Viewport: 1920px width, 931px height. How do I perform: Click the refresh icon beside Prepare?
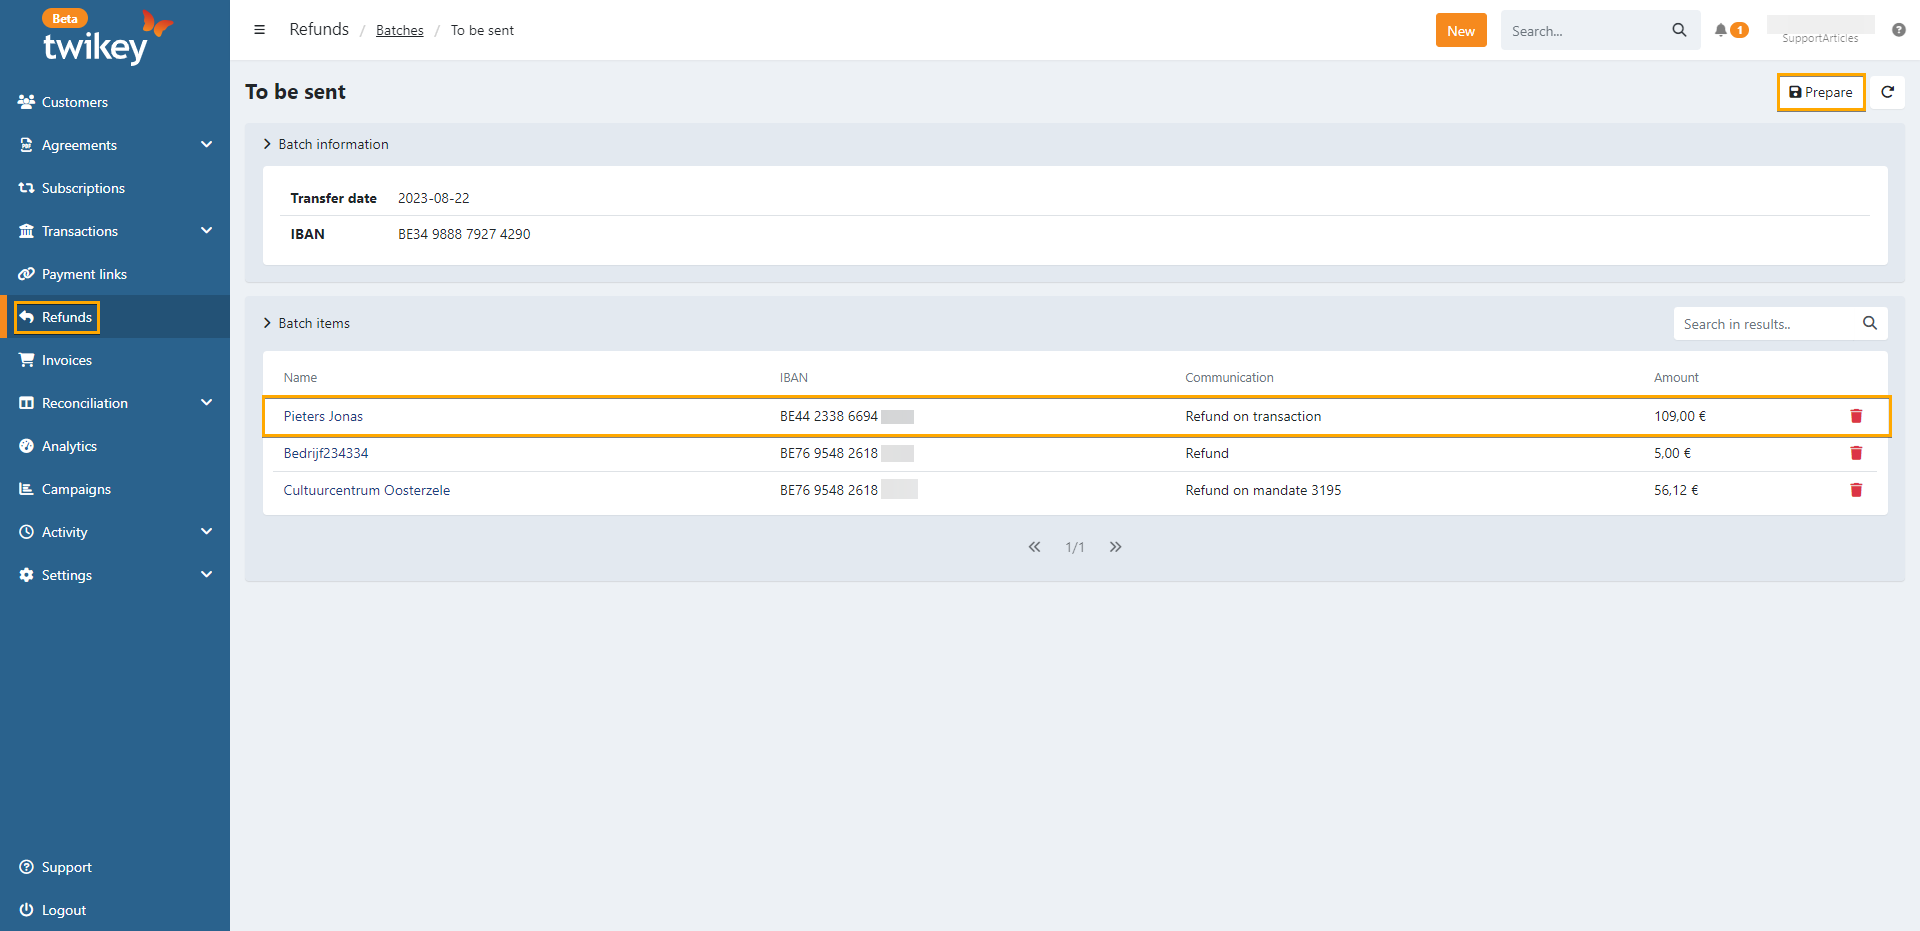[x=1887, y=92]
